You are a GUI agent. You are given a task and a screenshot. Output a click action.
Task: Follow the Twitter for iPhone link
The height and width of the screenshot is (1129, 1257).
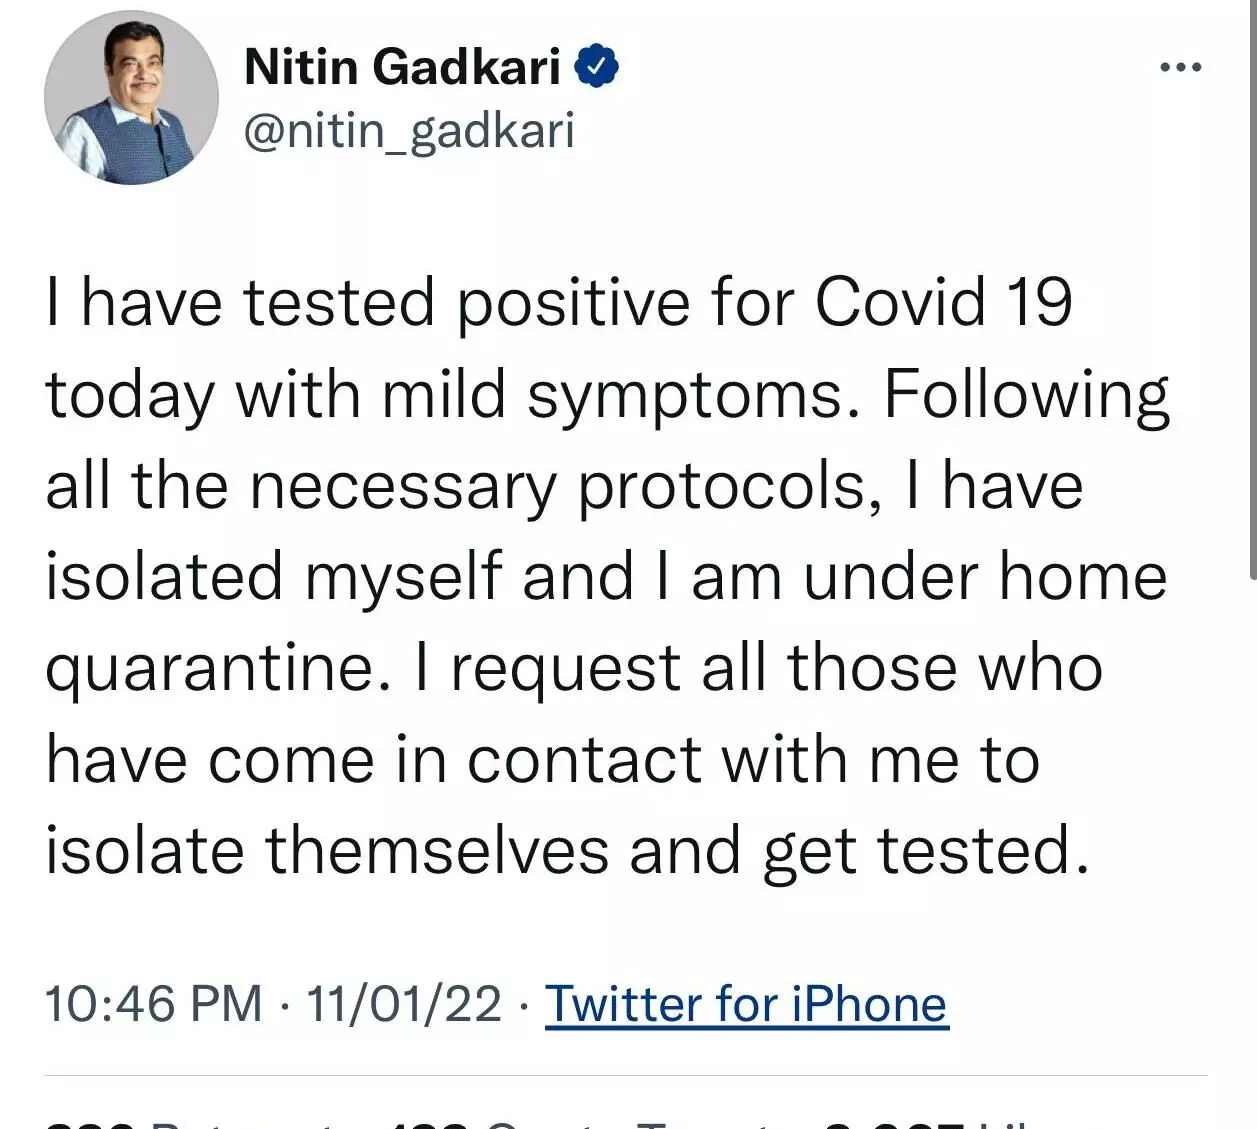pyautogui.click(x=746, y=1004)
